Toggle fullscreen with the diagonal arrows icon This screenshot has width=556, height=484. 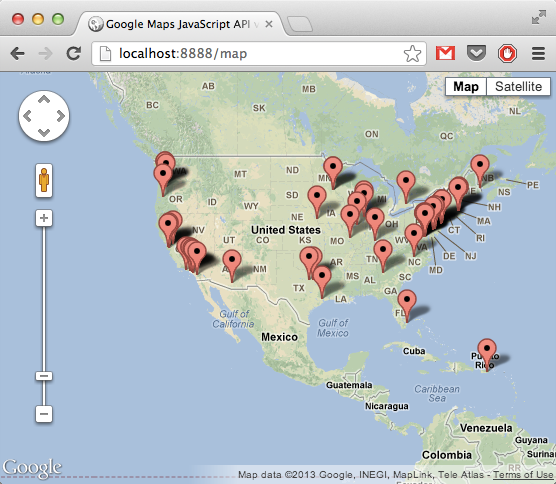point(539,17)
